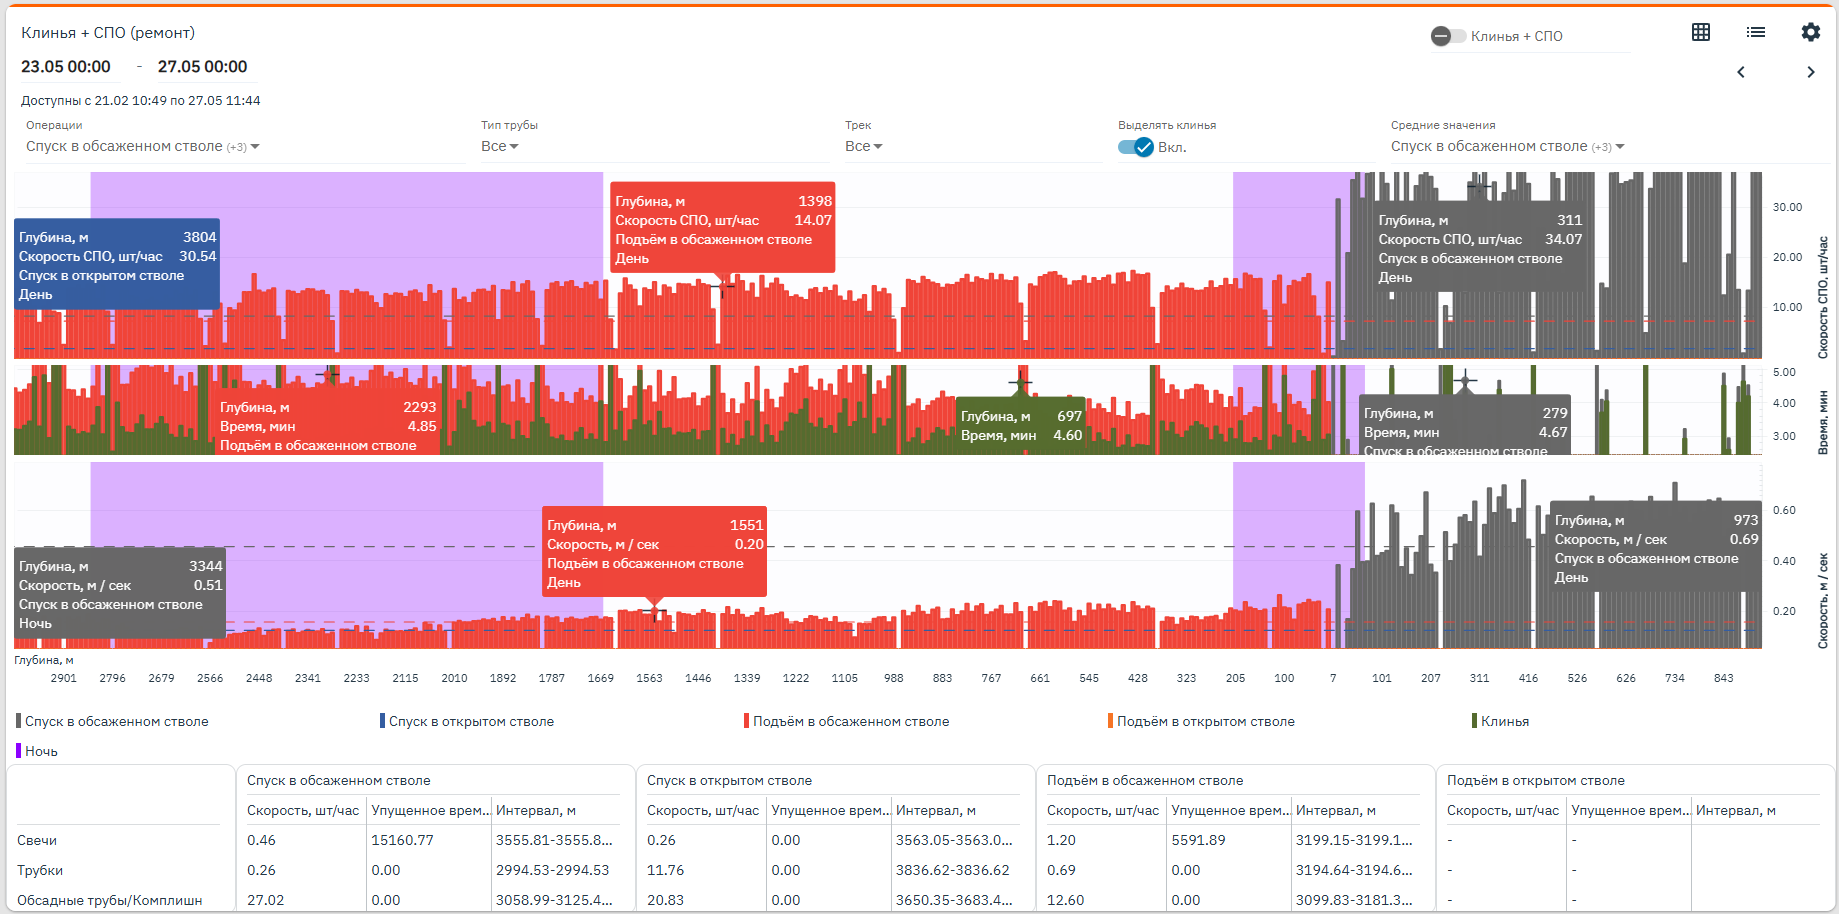1839x914 pixels.
Task: Toggle legend item Спуск в обсаженном стволе
Action: click(x=113, y=721)
